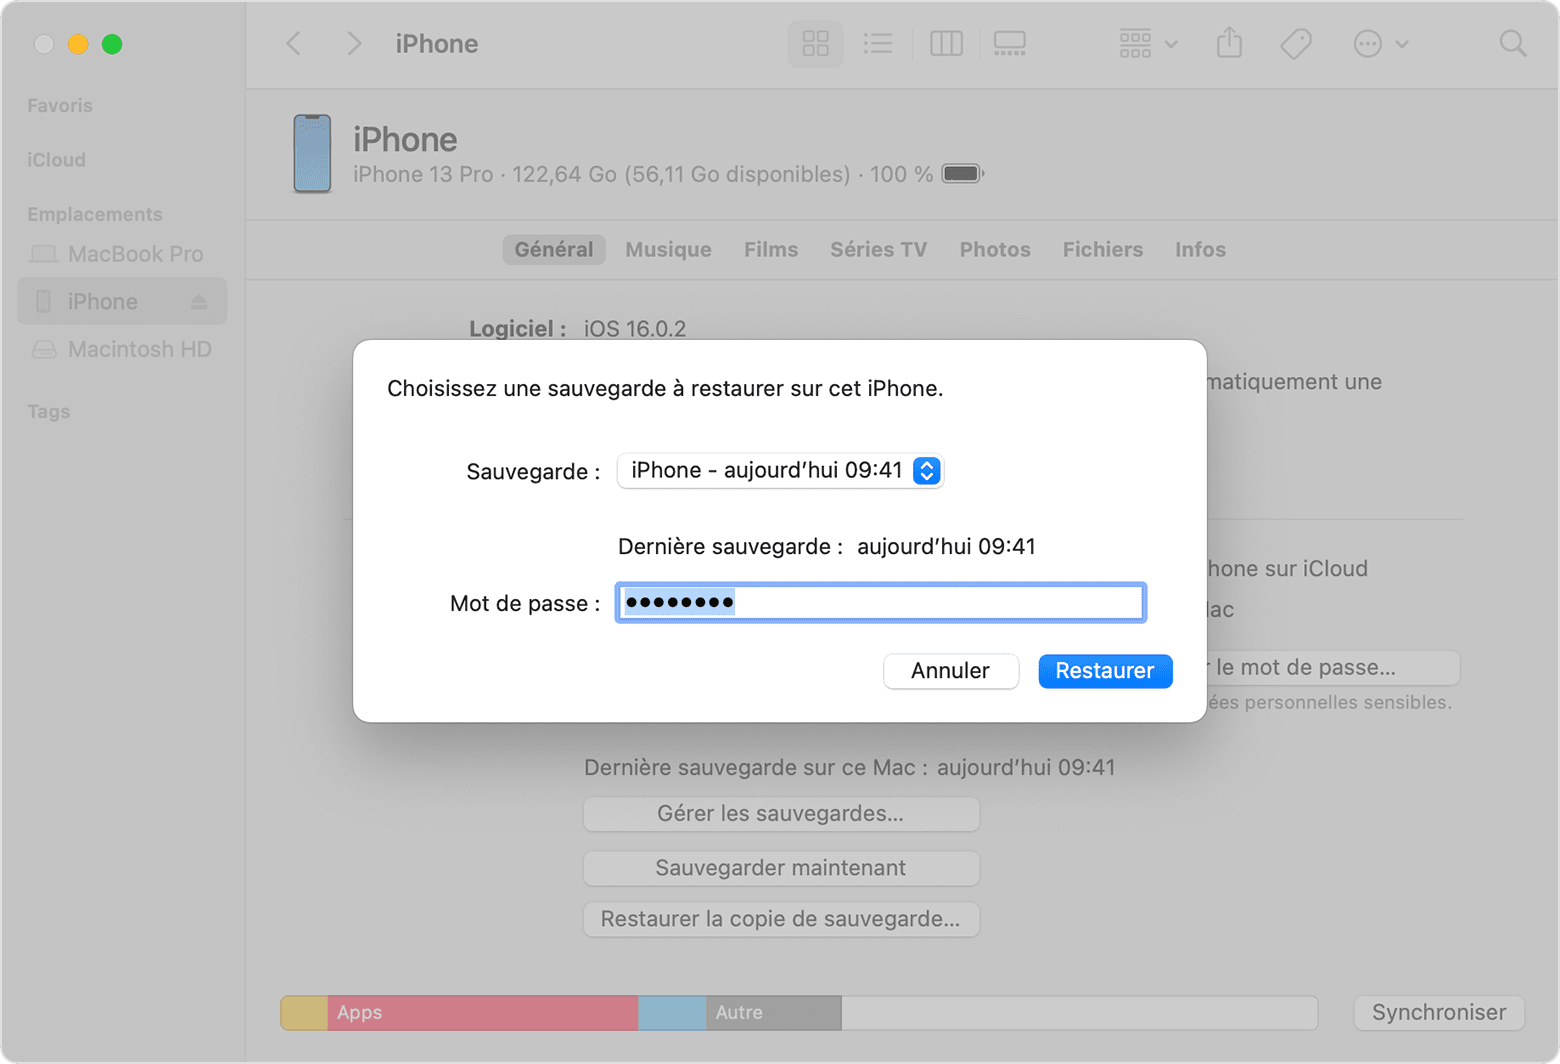Open the Share menu icon
The image size is (1560, 1064).
pos(1229,43)
